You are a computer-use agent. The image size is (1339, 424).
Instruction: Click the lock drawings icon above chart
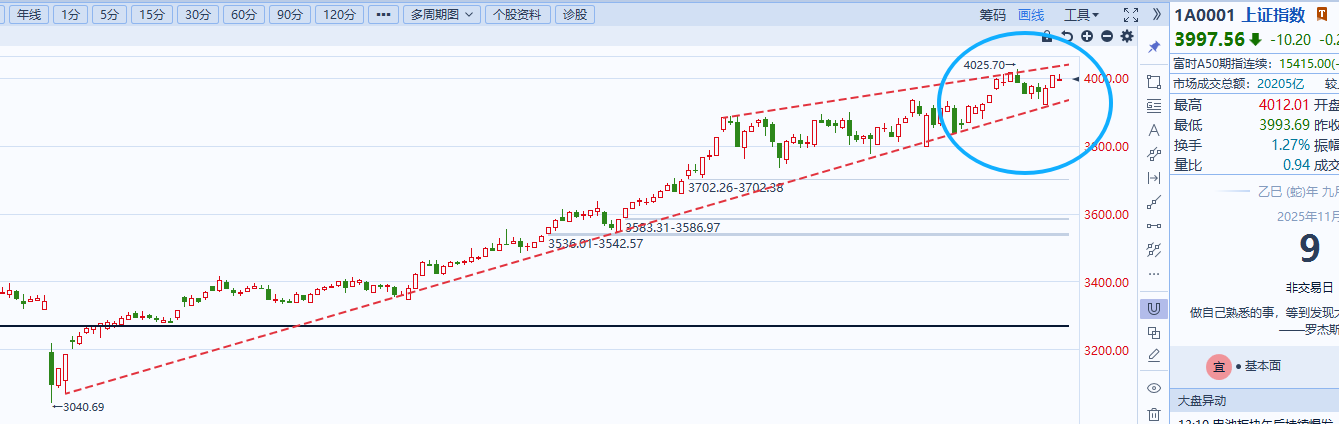(x=1047, y=36)
